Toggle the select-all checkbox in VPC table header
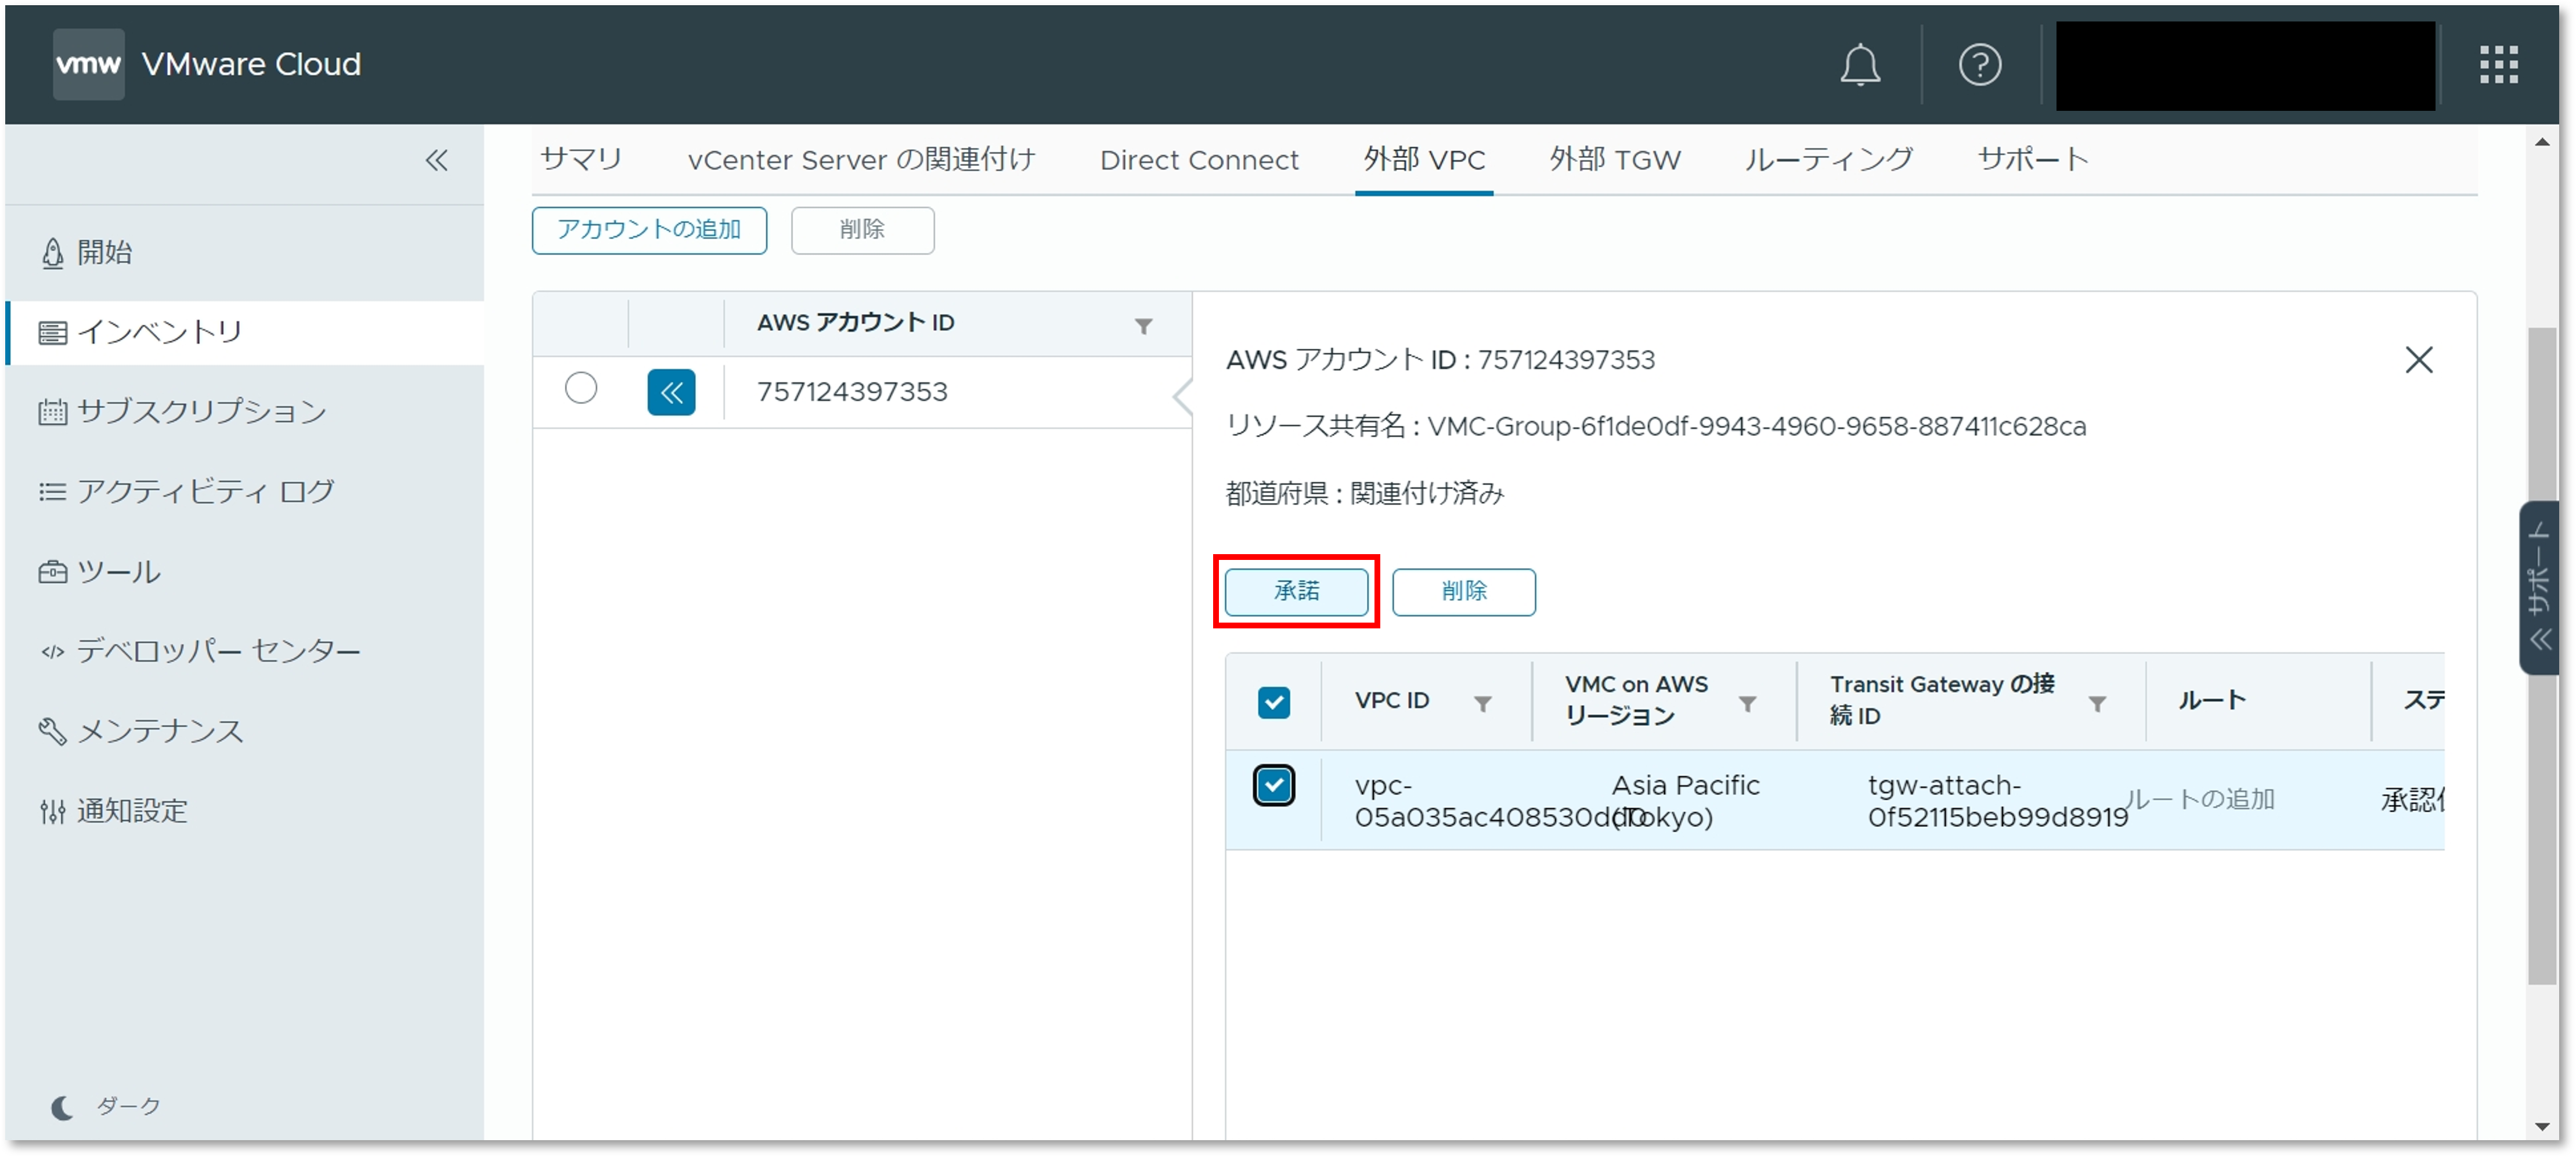This screenshot has height=1157, width=2576. 1273,702
